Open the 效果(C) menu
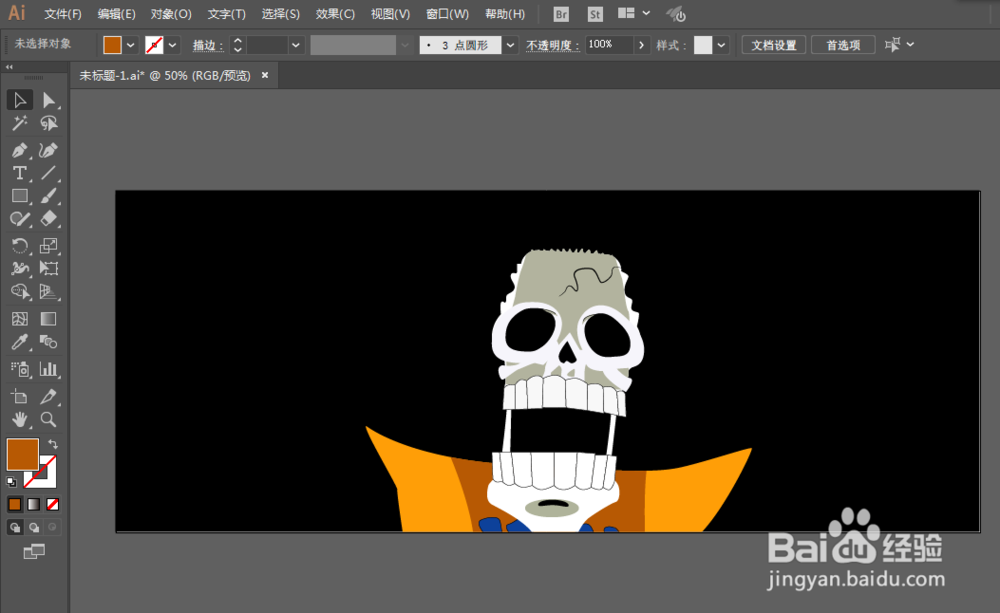1000x613 pixels. click(335, 14)
